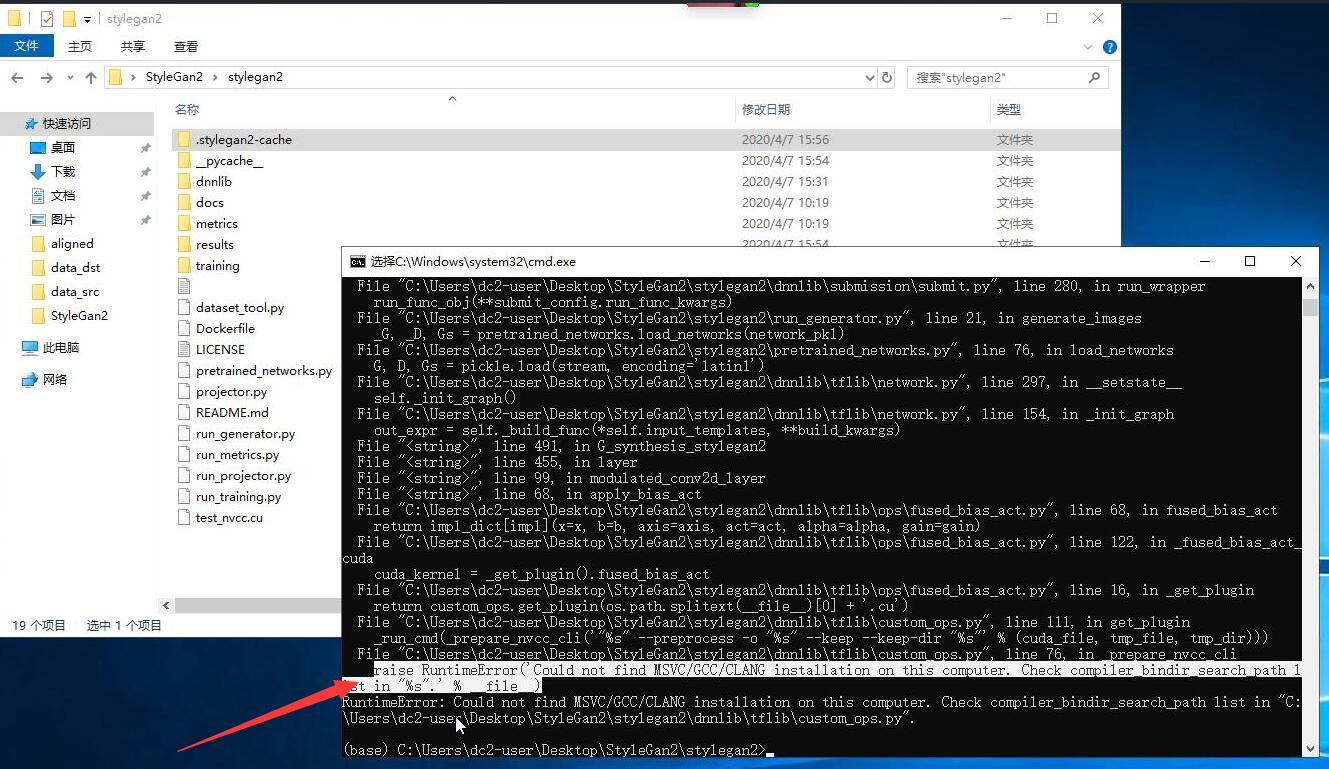This screenshot has height=769, width=1329.
Task: Open 图片 in quick access
Action: [63, 220]
